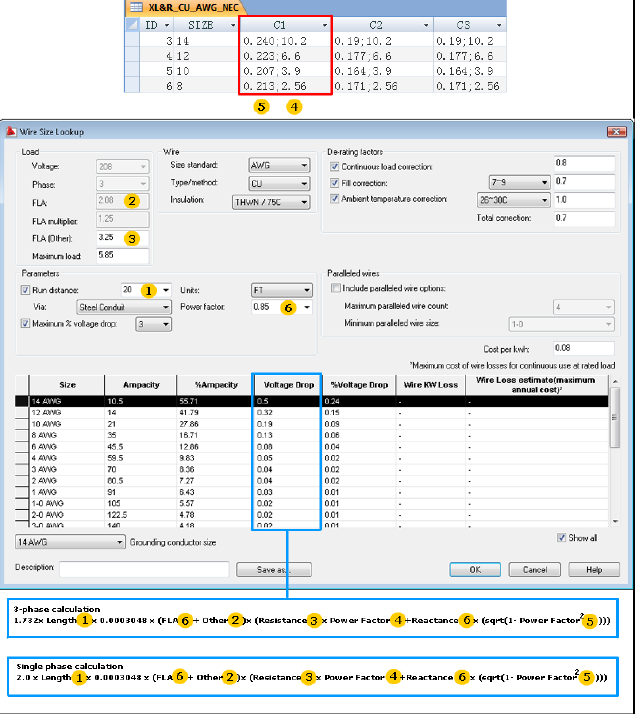This screenshot has width=635, height=714.
Task: Click the C1 cell 0.240;10.2
Action: [x=286, y=41]
